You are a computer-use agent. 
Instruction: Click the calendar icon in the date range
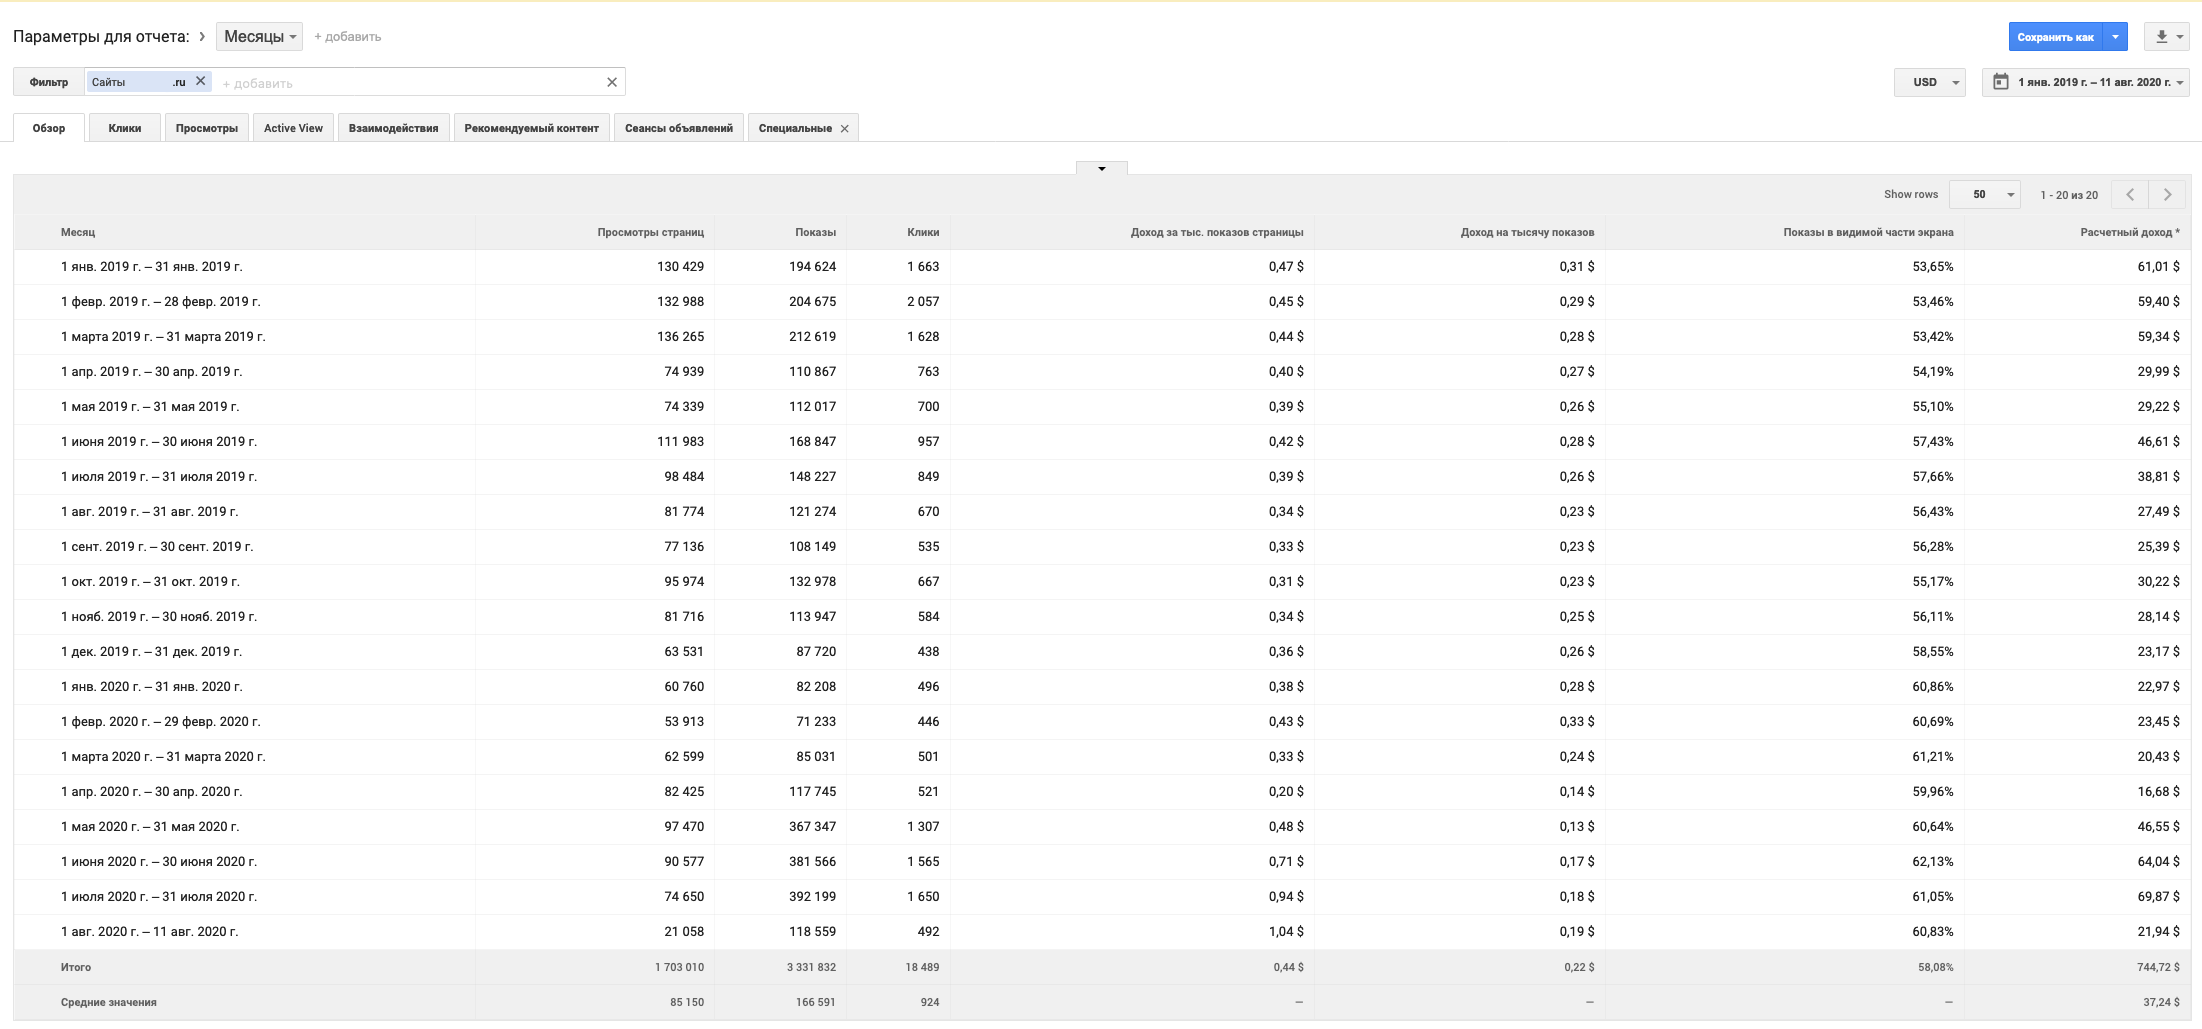pos(2001,82)
